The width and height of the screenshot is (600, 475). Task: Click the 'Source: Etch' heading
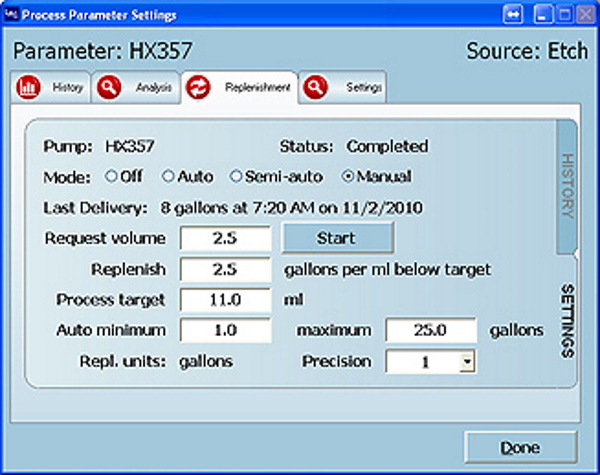click(x=527, y=51)
